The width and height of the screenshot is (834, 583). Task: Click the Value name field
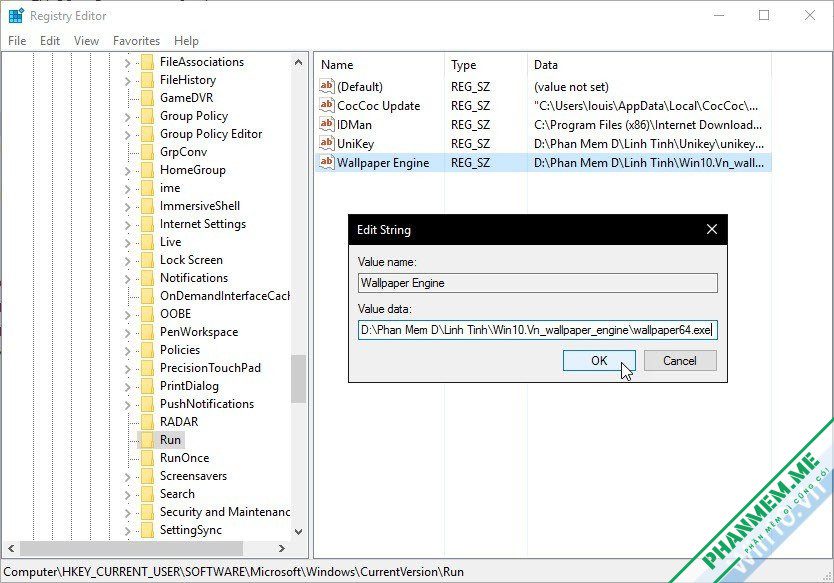[x=538, y=283]
